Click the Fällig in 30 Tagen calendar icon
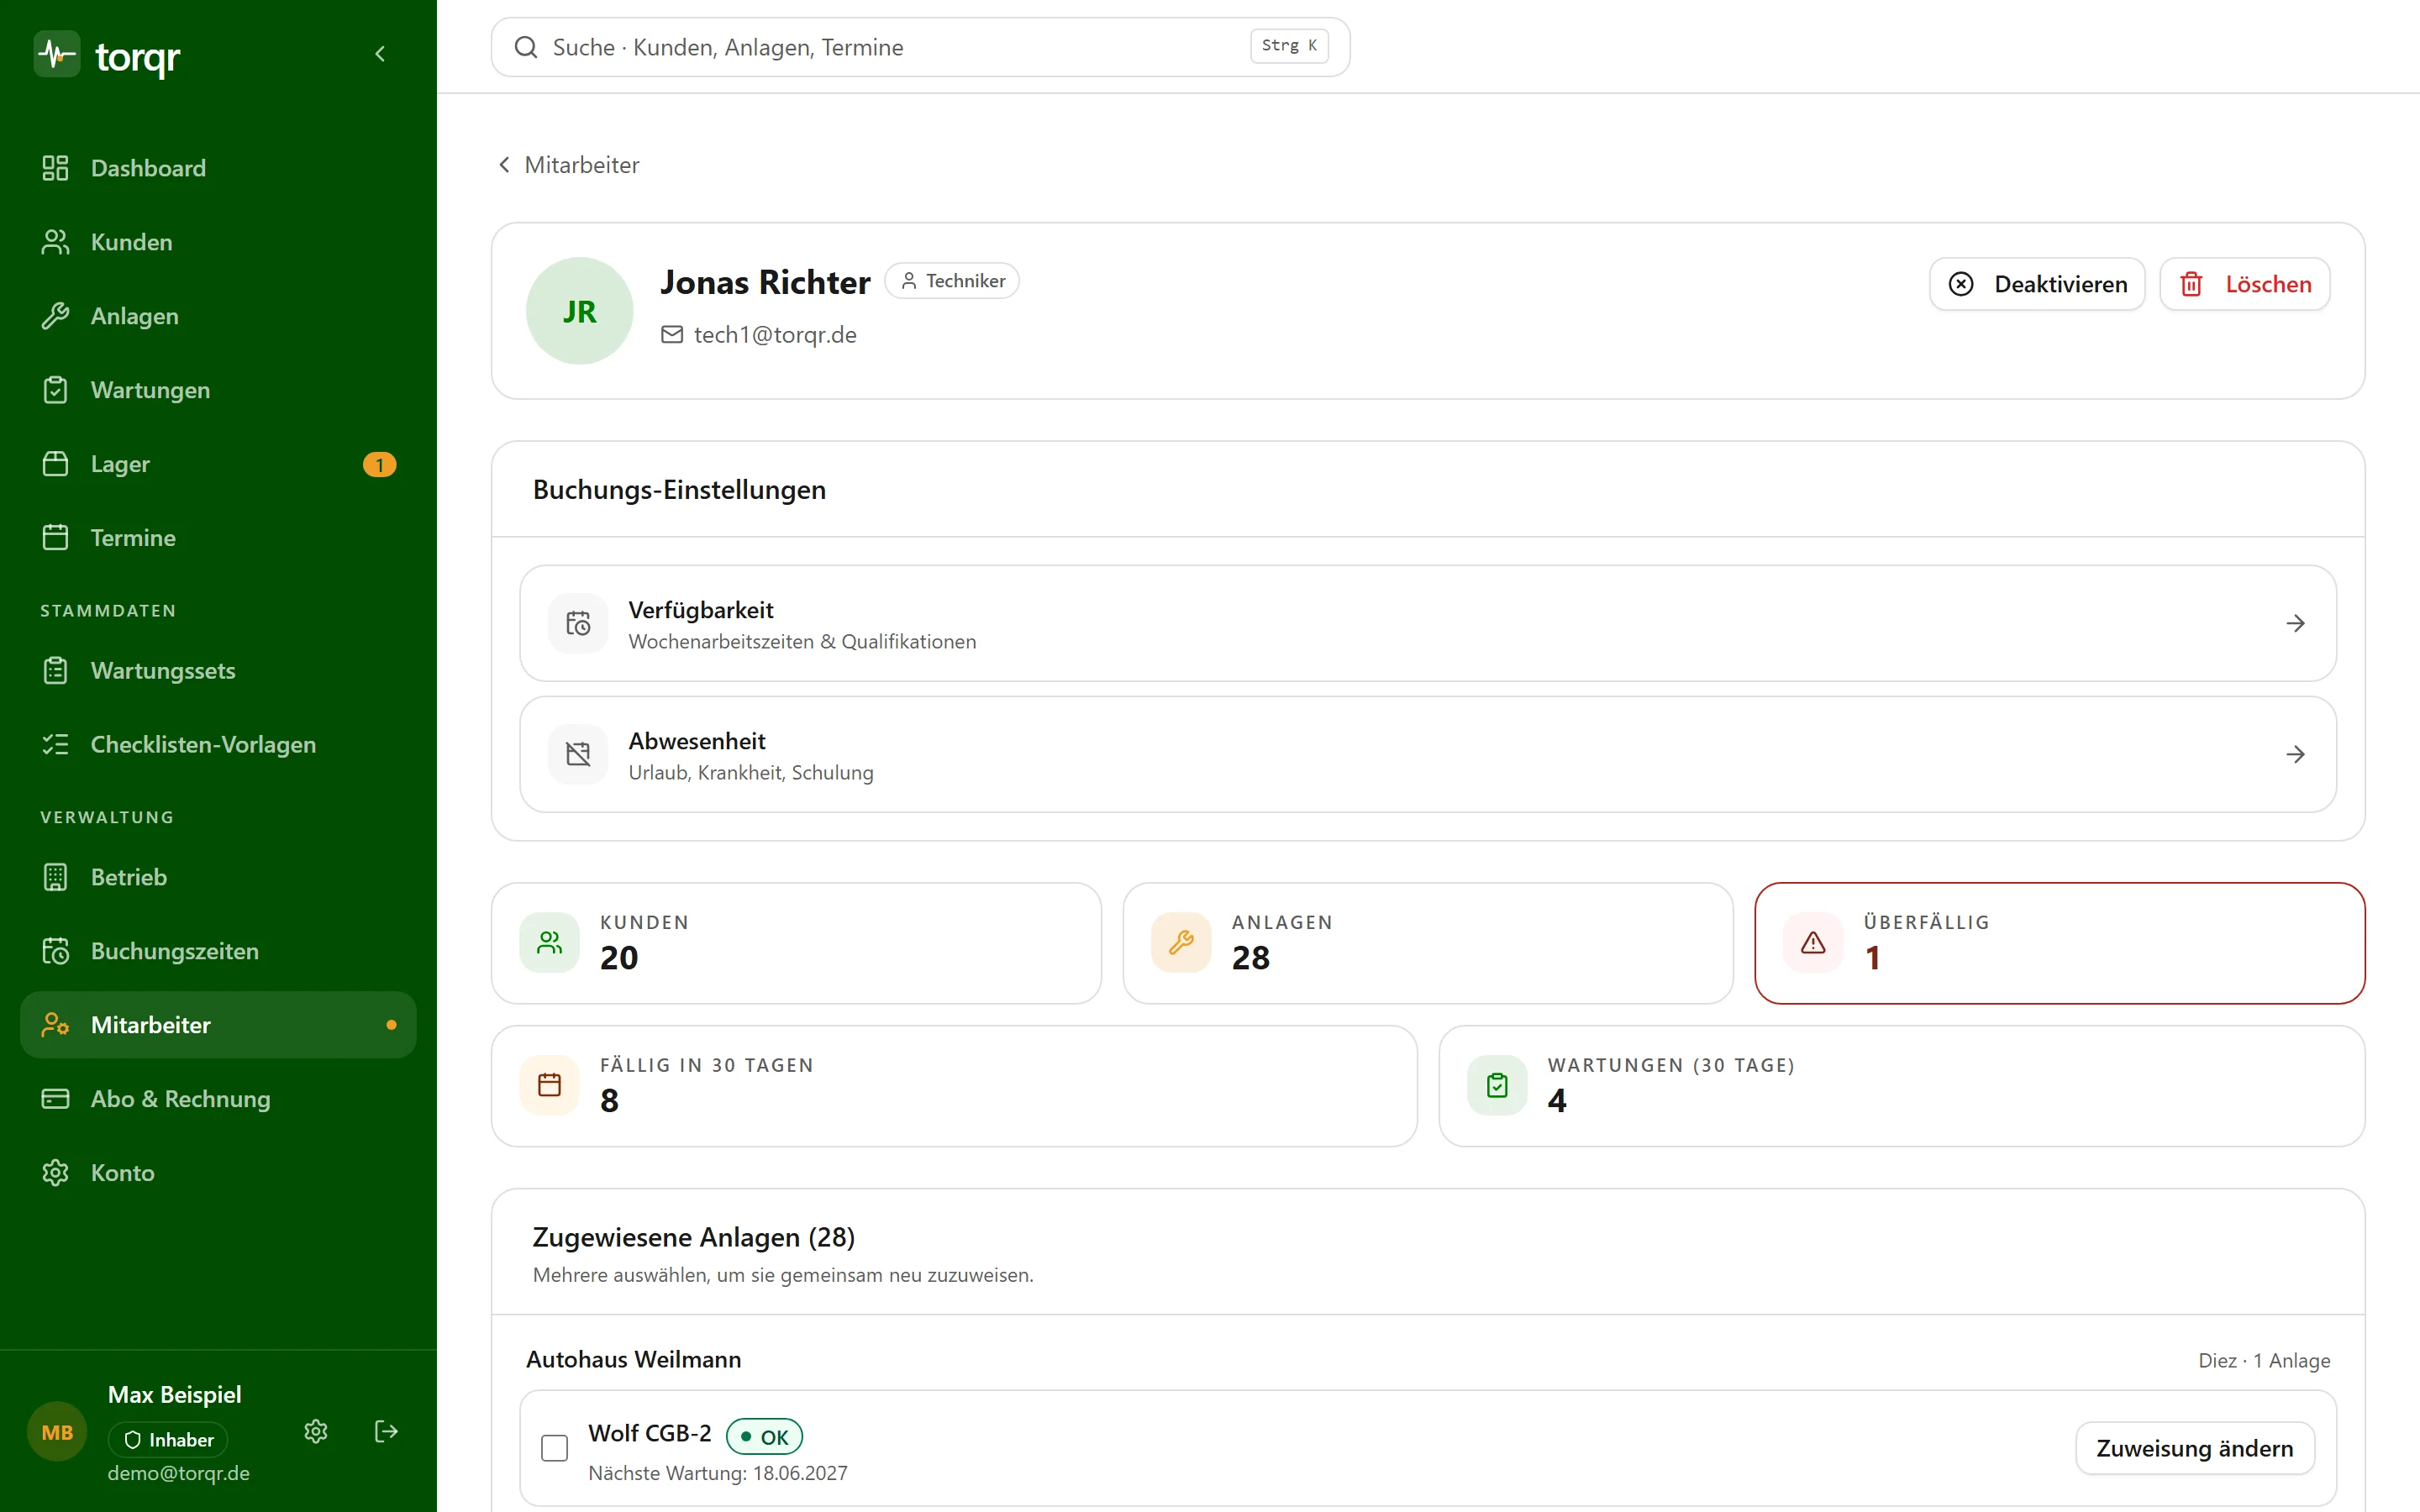2420x1512 pixels. [550, 1085]
